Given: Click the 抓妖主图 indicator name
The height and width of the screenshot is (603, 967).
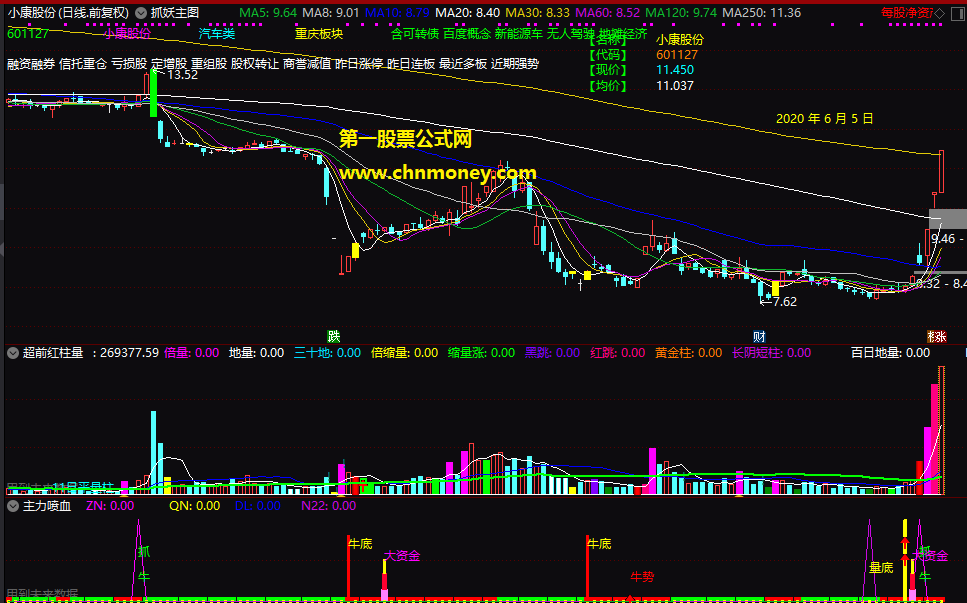Looking at the screenshot, I should click(x=175, y=13).
